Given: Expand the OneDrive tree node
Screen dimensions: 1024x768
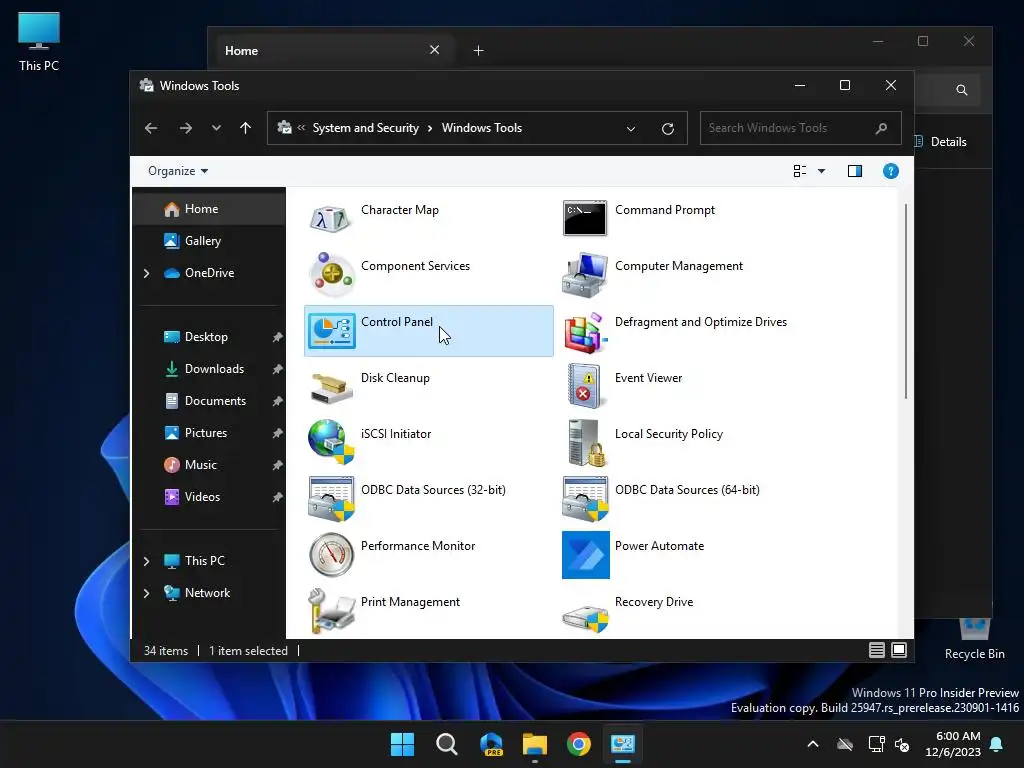Looking at the screenshot, I should tap(146, 273).
